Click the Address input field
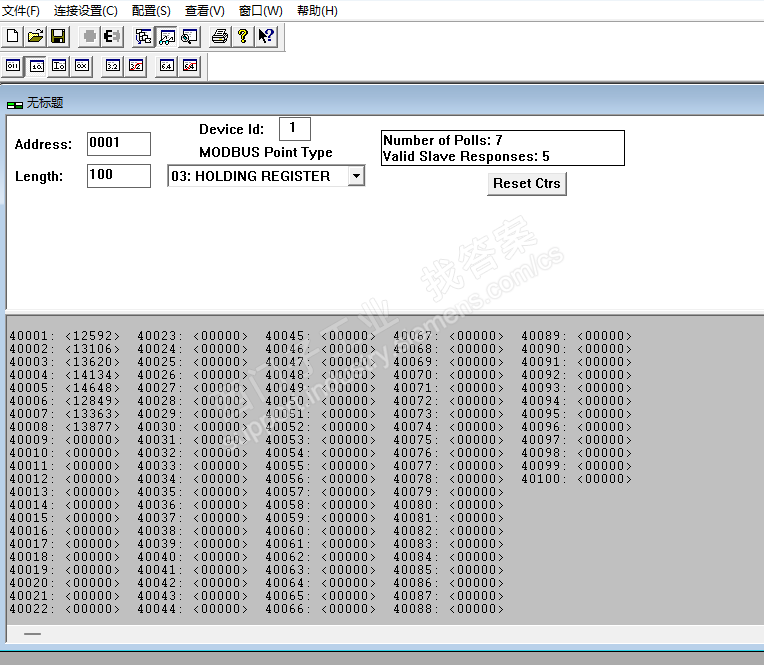 pyautogui.click(x=119, y=144)
